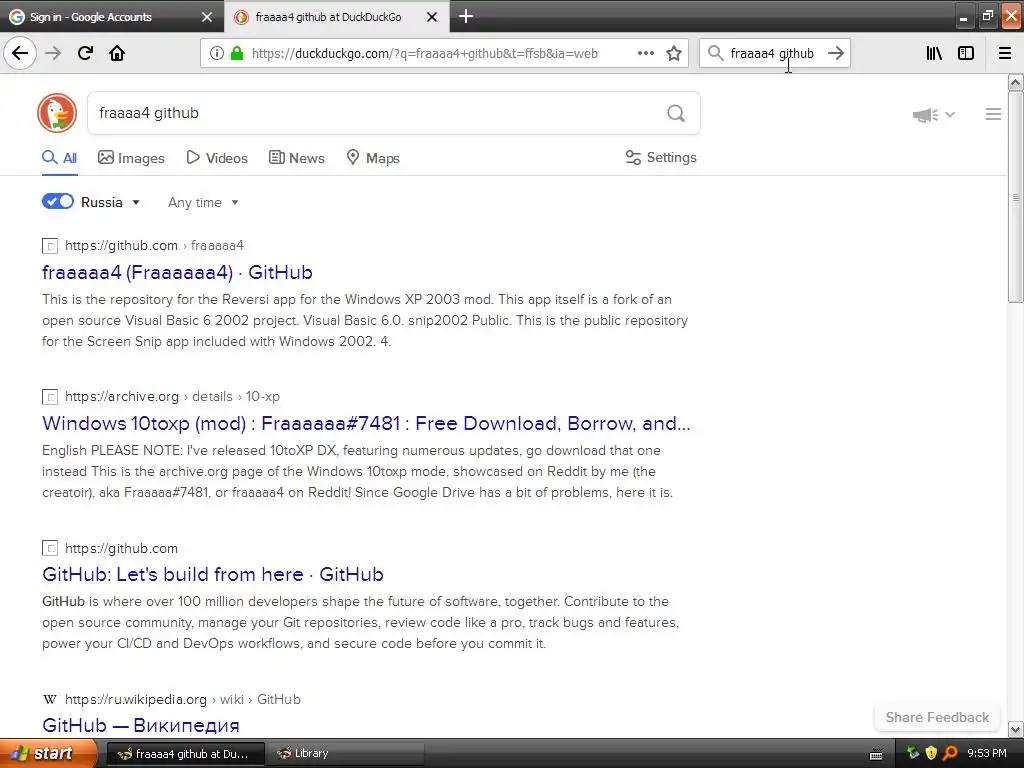The height and width of the screenshot is (768, 1024).
Task: Open GitHub: Let's build from here result
Action: [213, 574]
